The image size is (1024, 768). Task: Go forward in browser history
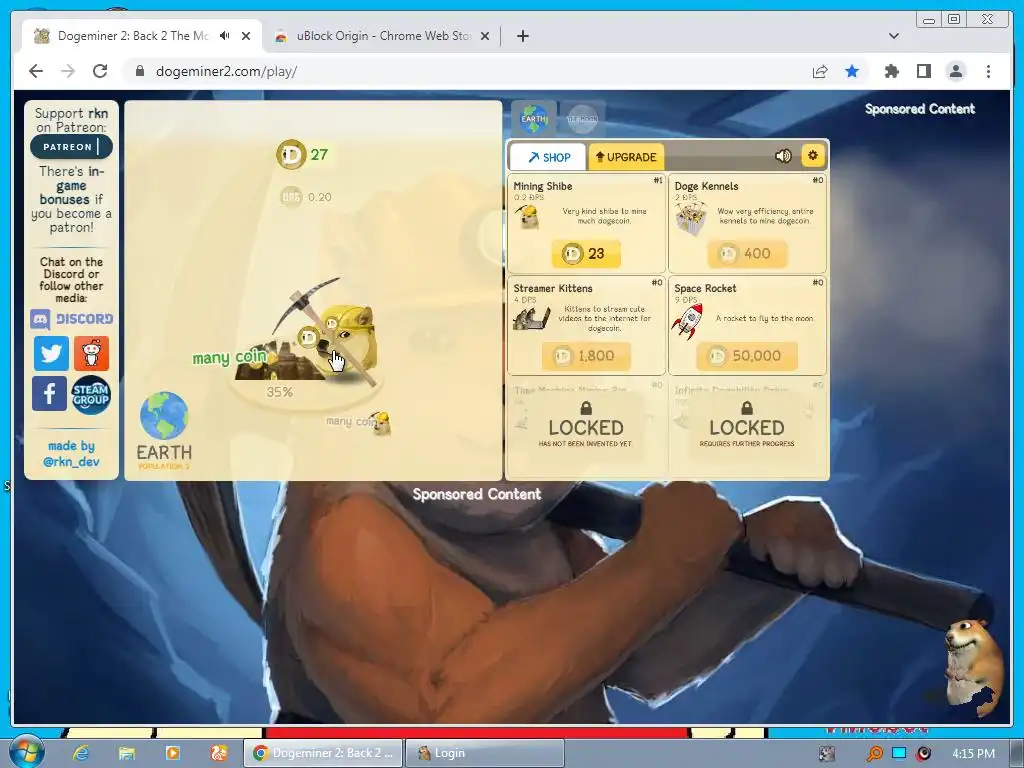click(68, 71)
